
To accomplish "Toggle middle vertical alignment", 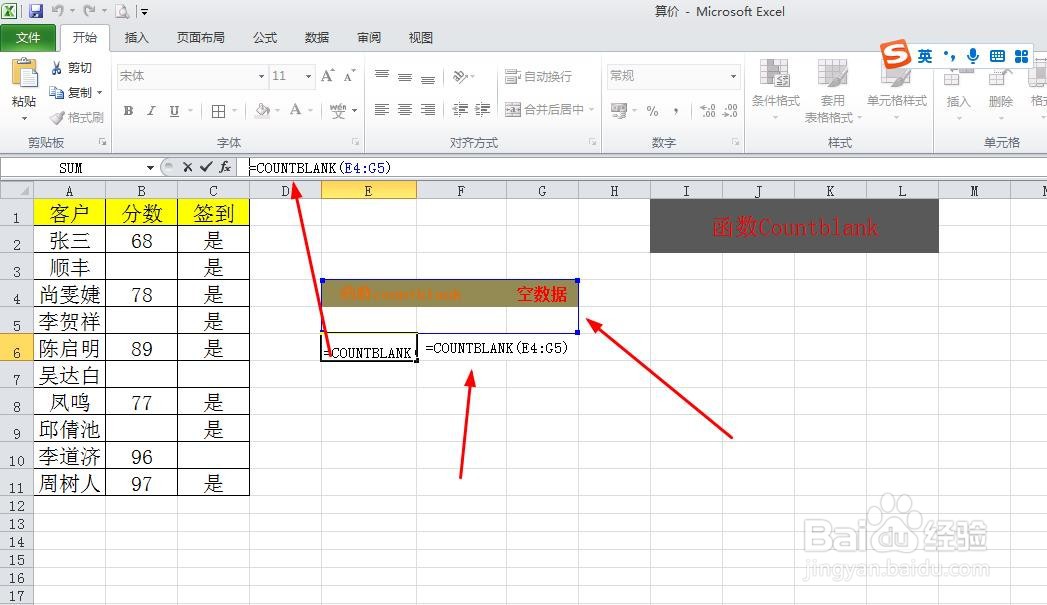I will 405,75.
